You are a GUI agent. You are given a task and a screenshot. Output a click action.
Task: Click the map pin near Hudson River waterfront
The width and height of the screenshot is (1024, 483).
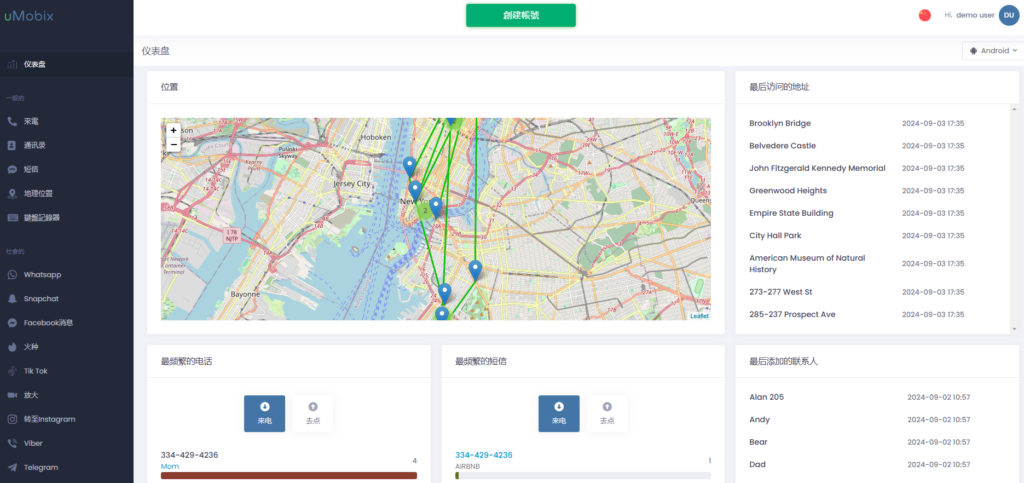tap(409, 167)
